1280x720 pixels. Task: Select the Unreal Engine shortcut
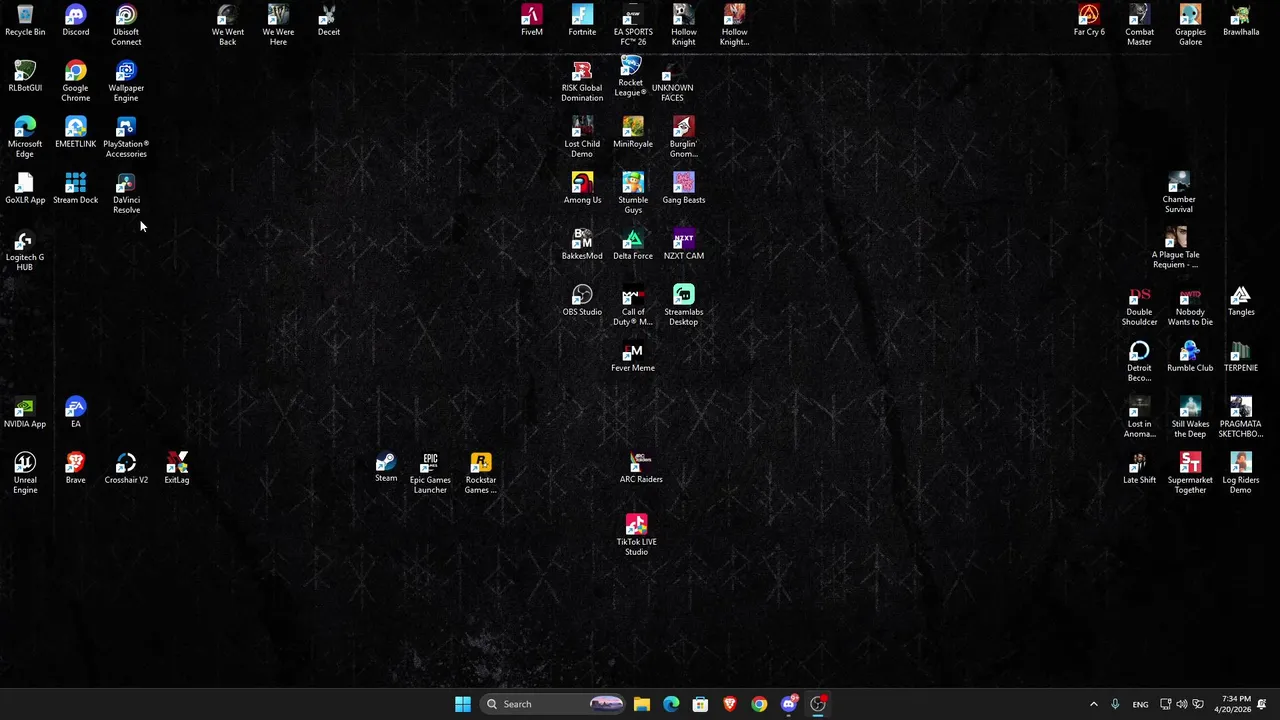coord(25,473)
